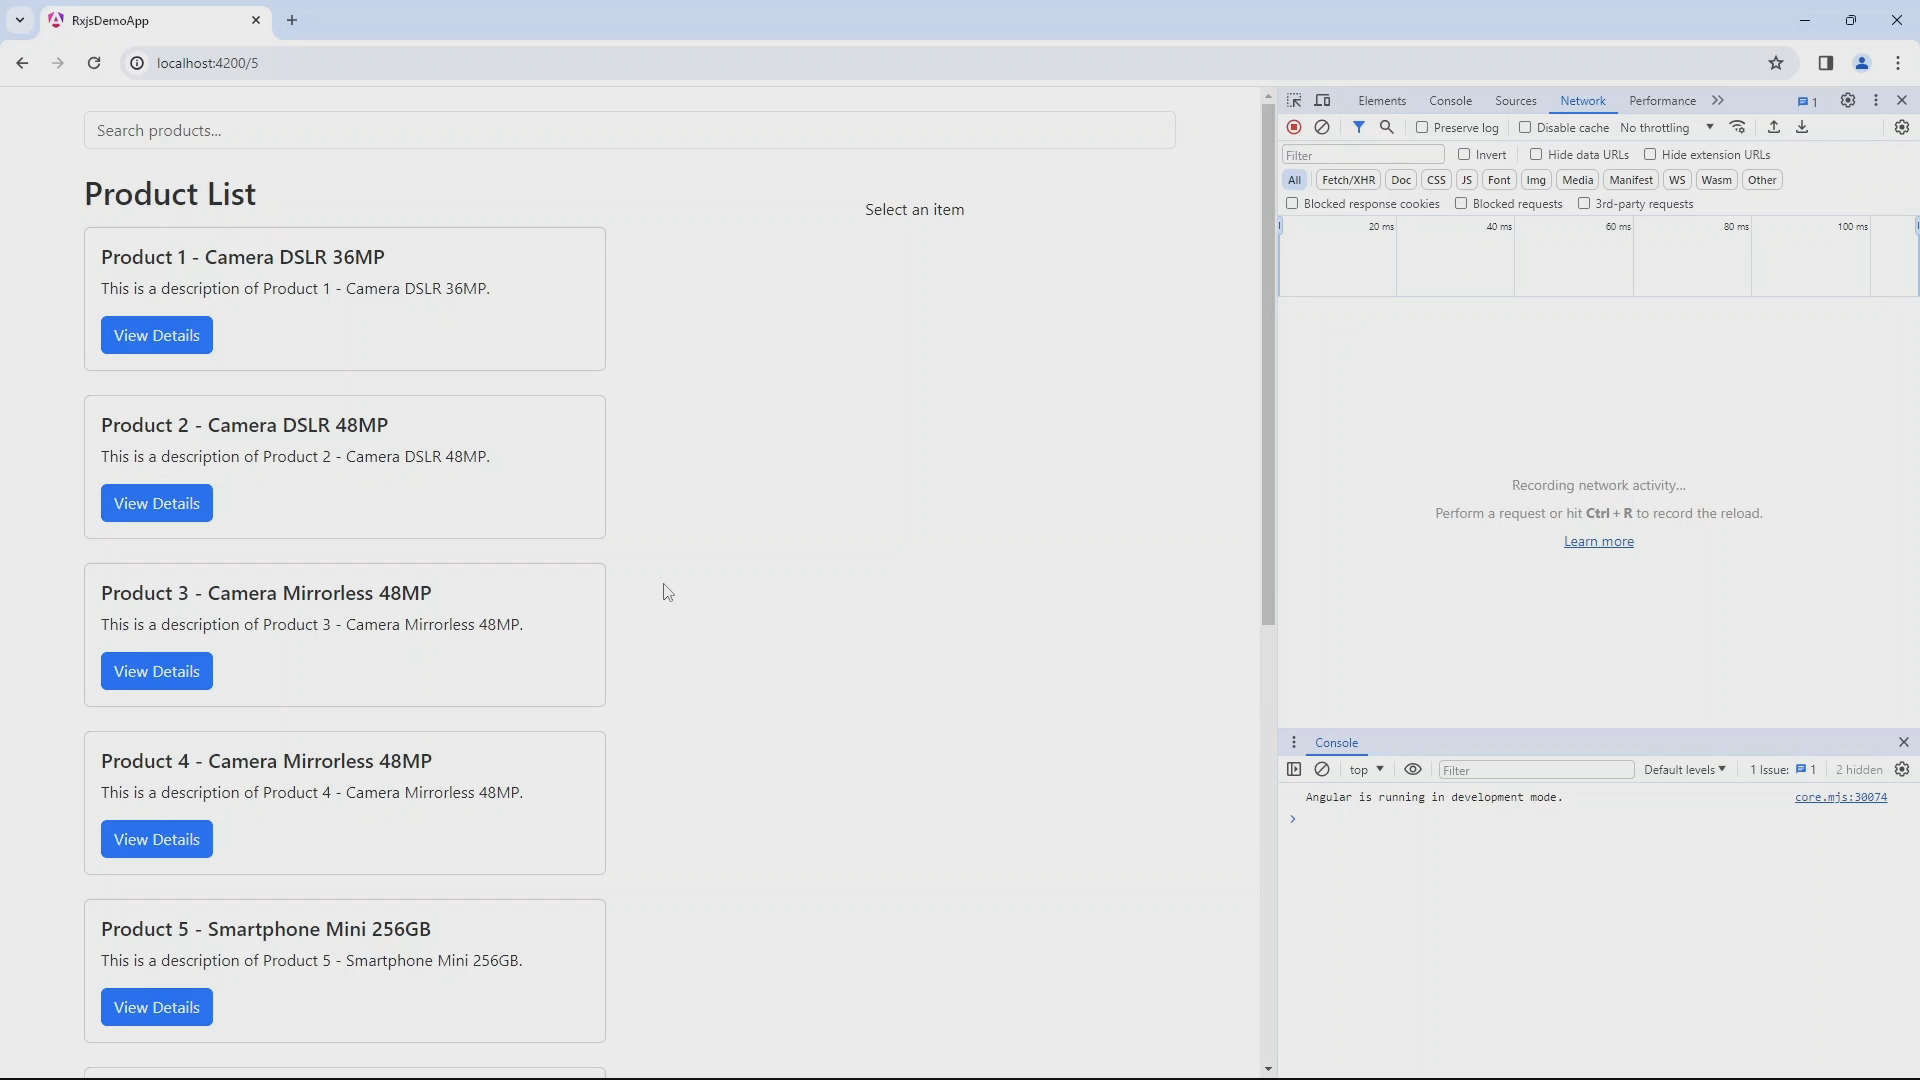Clear the network log
Viewport: 1920px width, 1080px height.
click(1322, 127)
